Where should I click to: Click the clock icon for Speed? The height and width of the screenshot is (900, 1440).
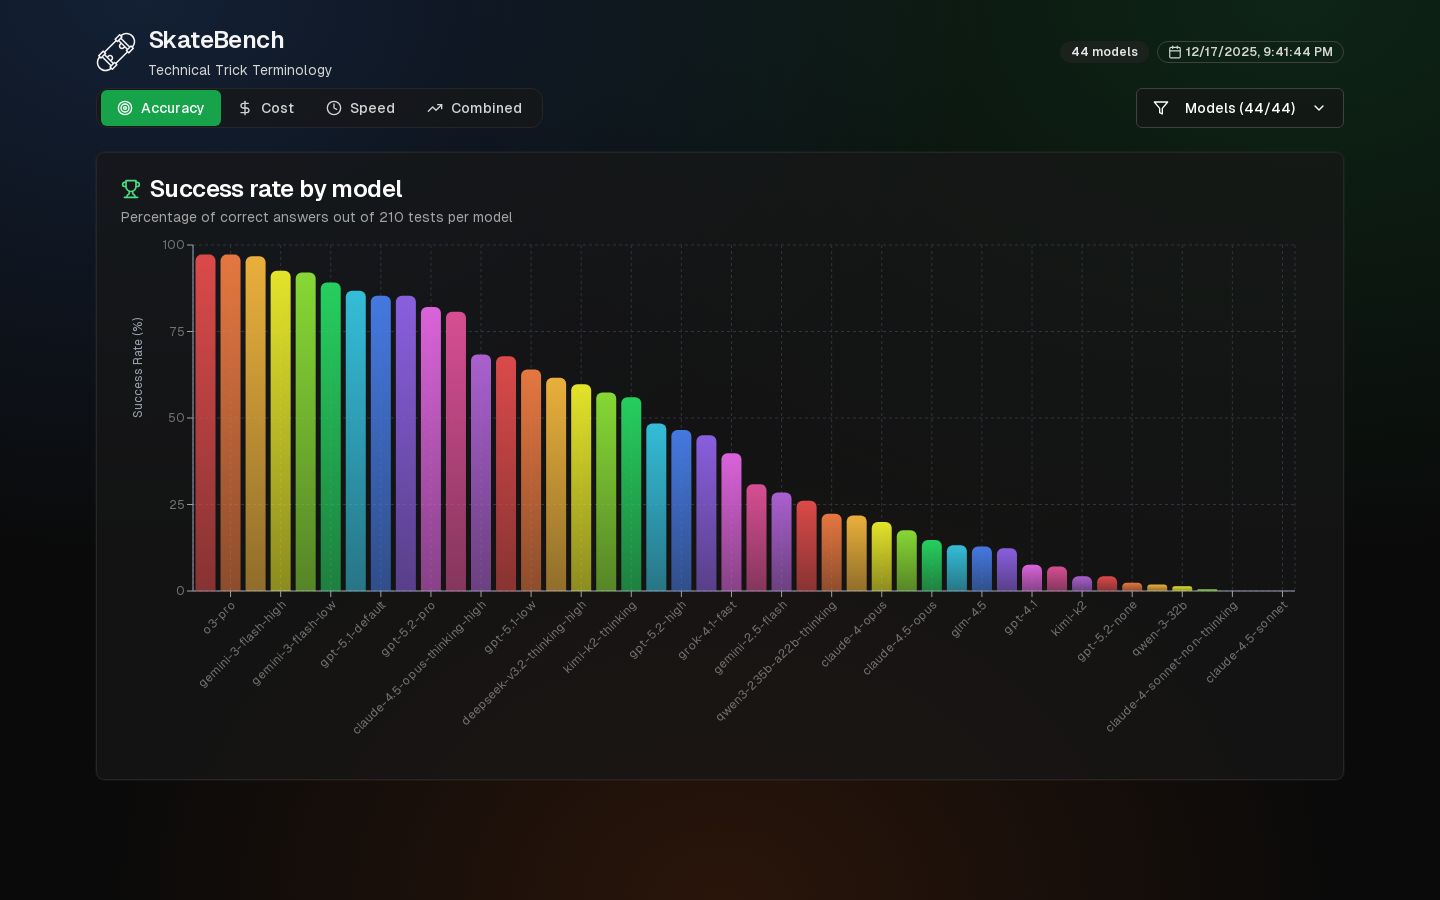(x=334, y=108)
